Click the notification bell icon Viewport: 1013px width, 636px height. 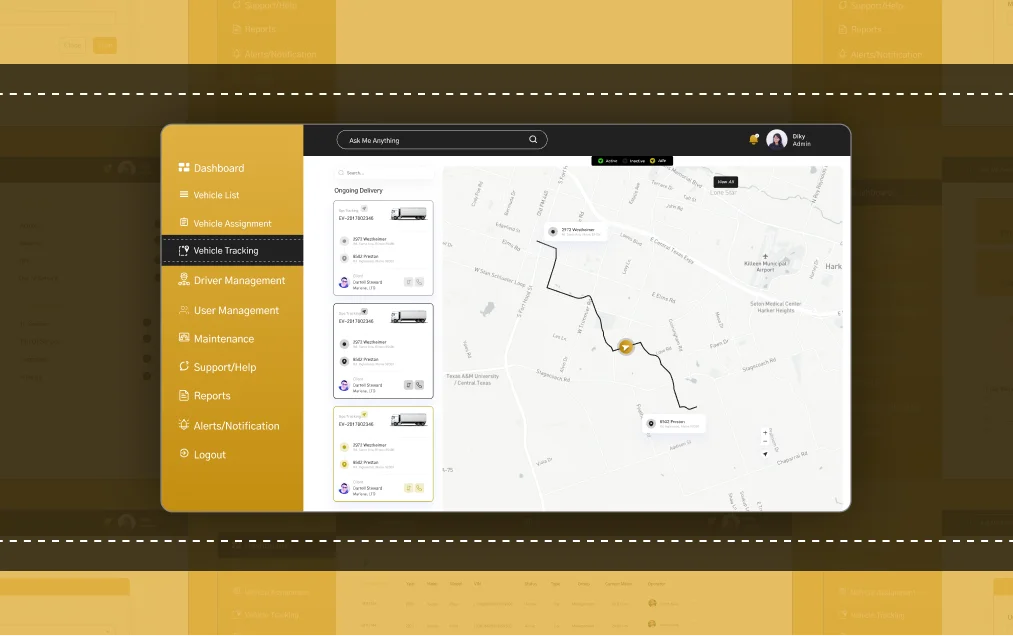point(753,140)
